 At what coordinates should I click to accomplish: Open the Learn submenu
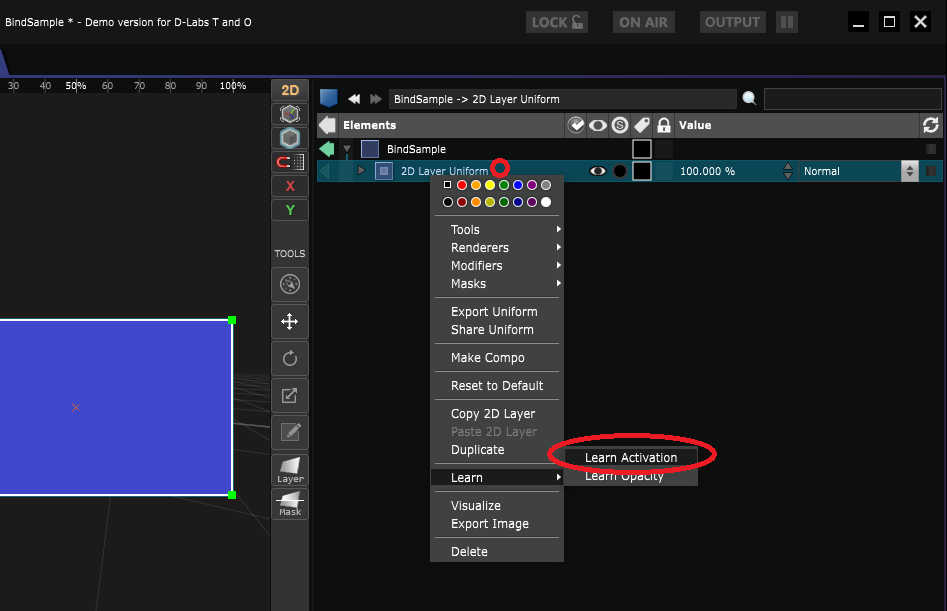pyautogui.click(x=498, y=478)
